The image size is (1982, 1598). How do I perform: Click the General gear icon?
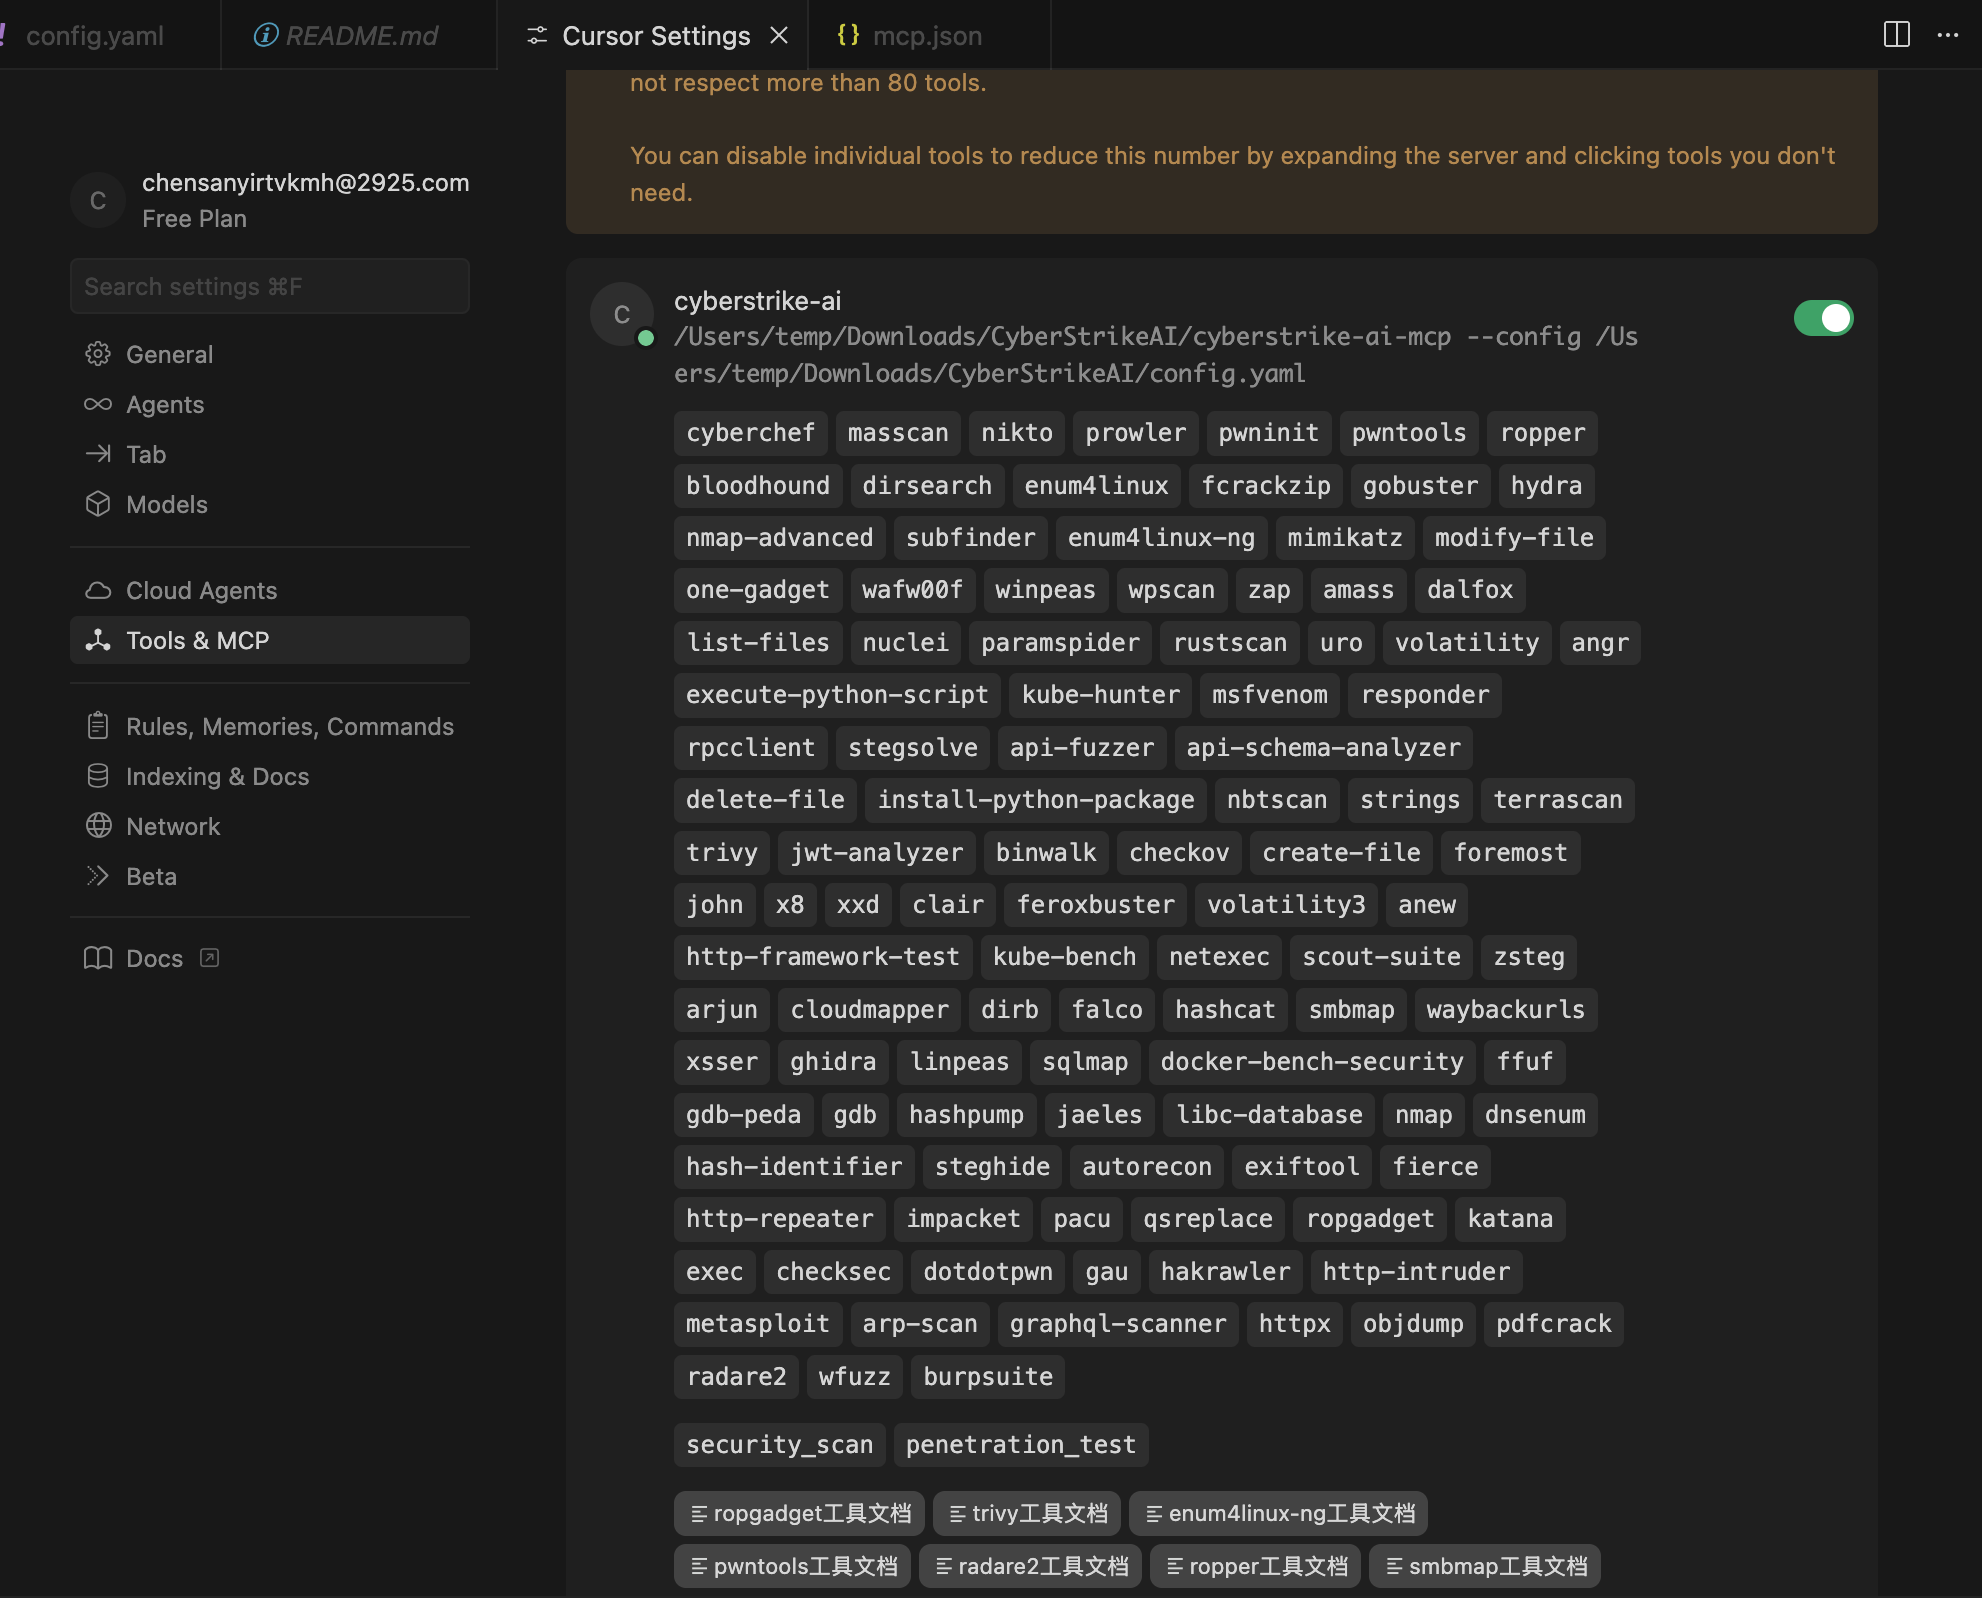coord(98,354)
